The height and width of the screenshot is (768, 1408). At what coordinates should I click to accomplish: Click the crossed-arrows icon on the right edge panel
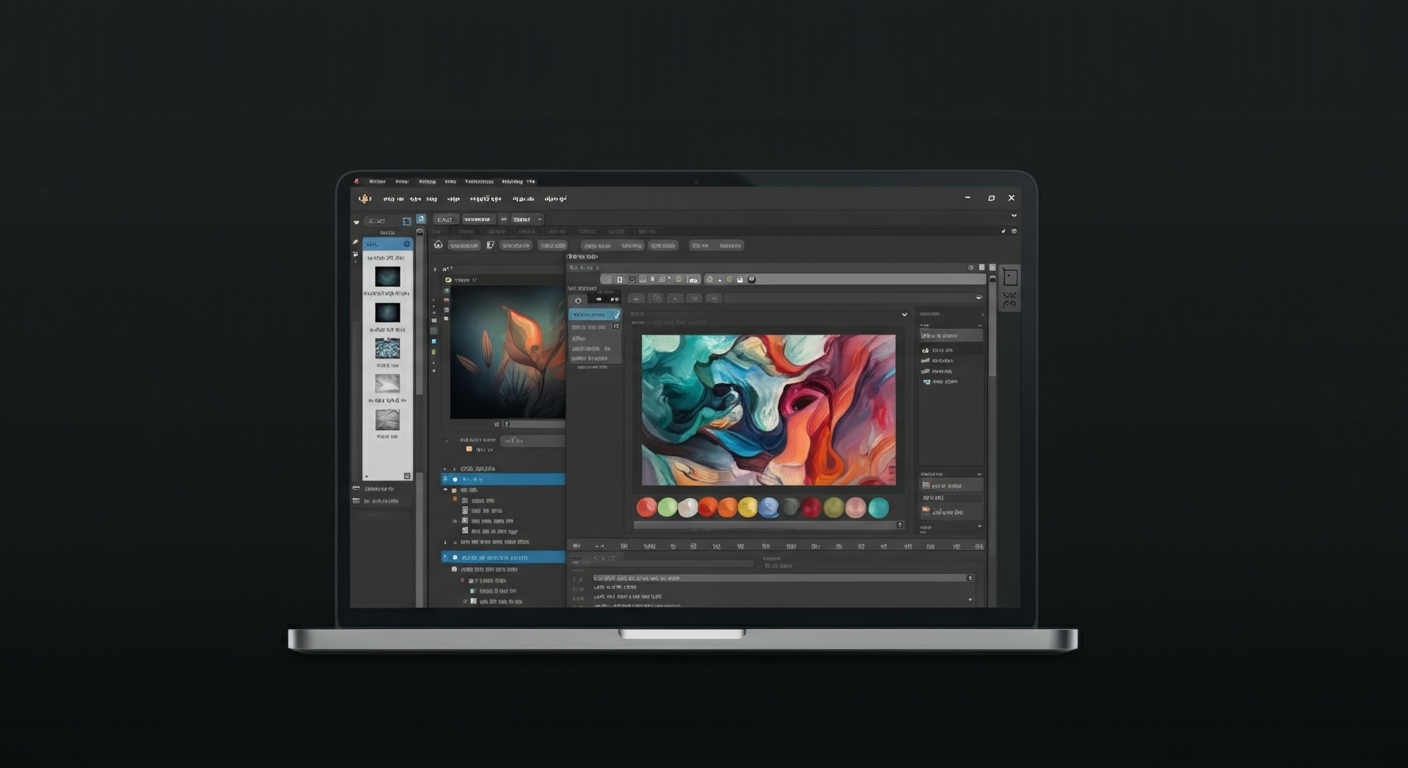click(1009, 299)
